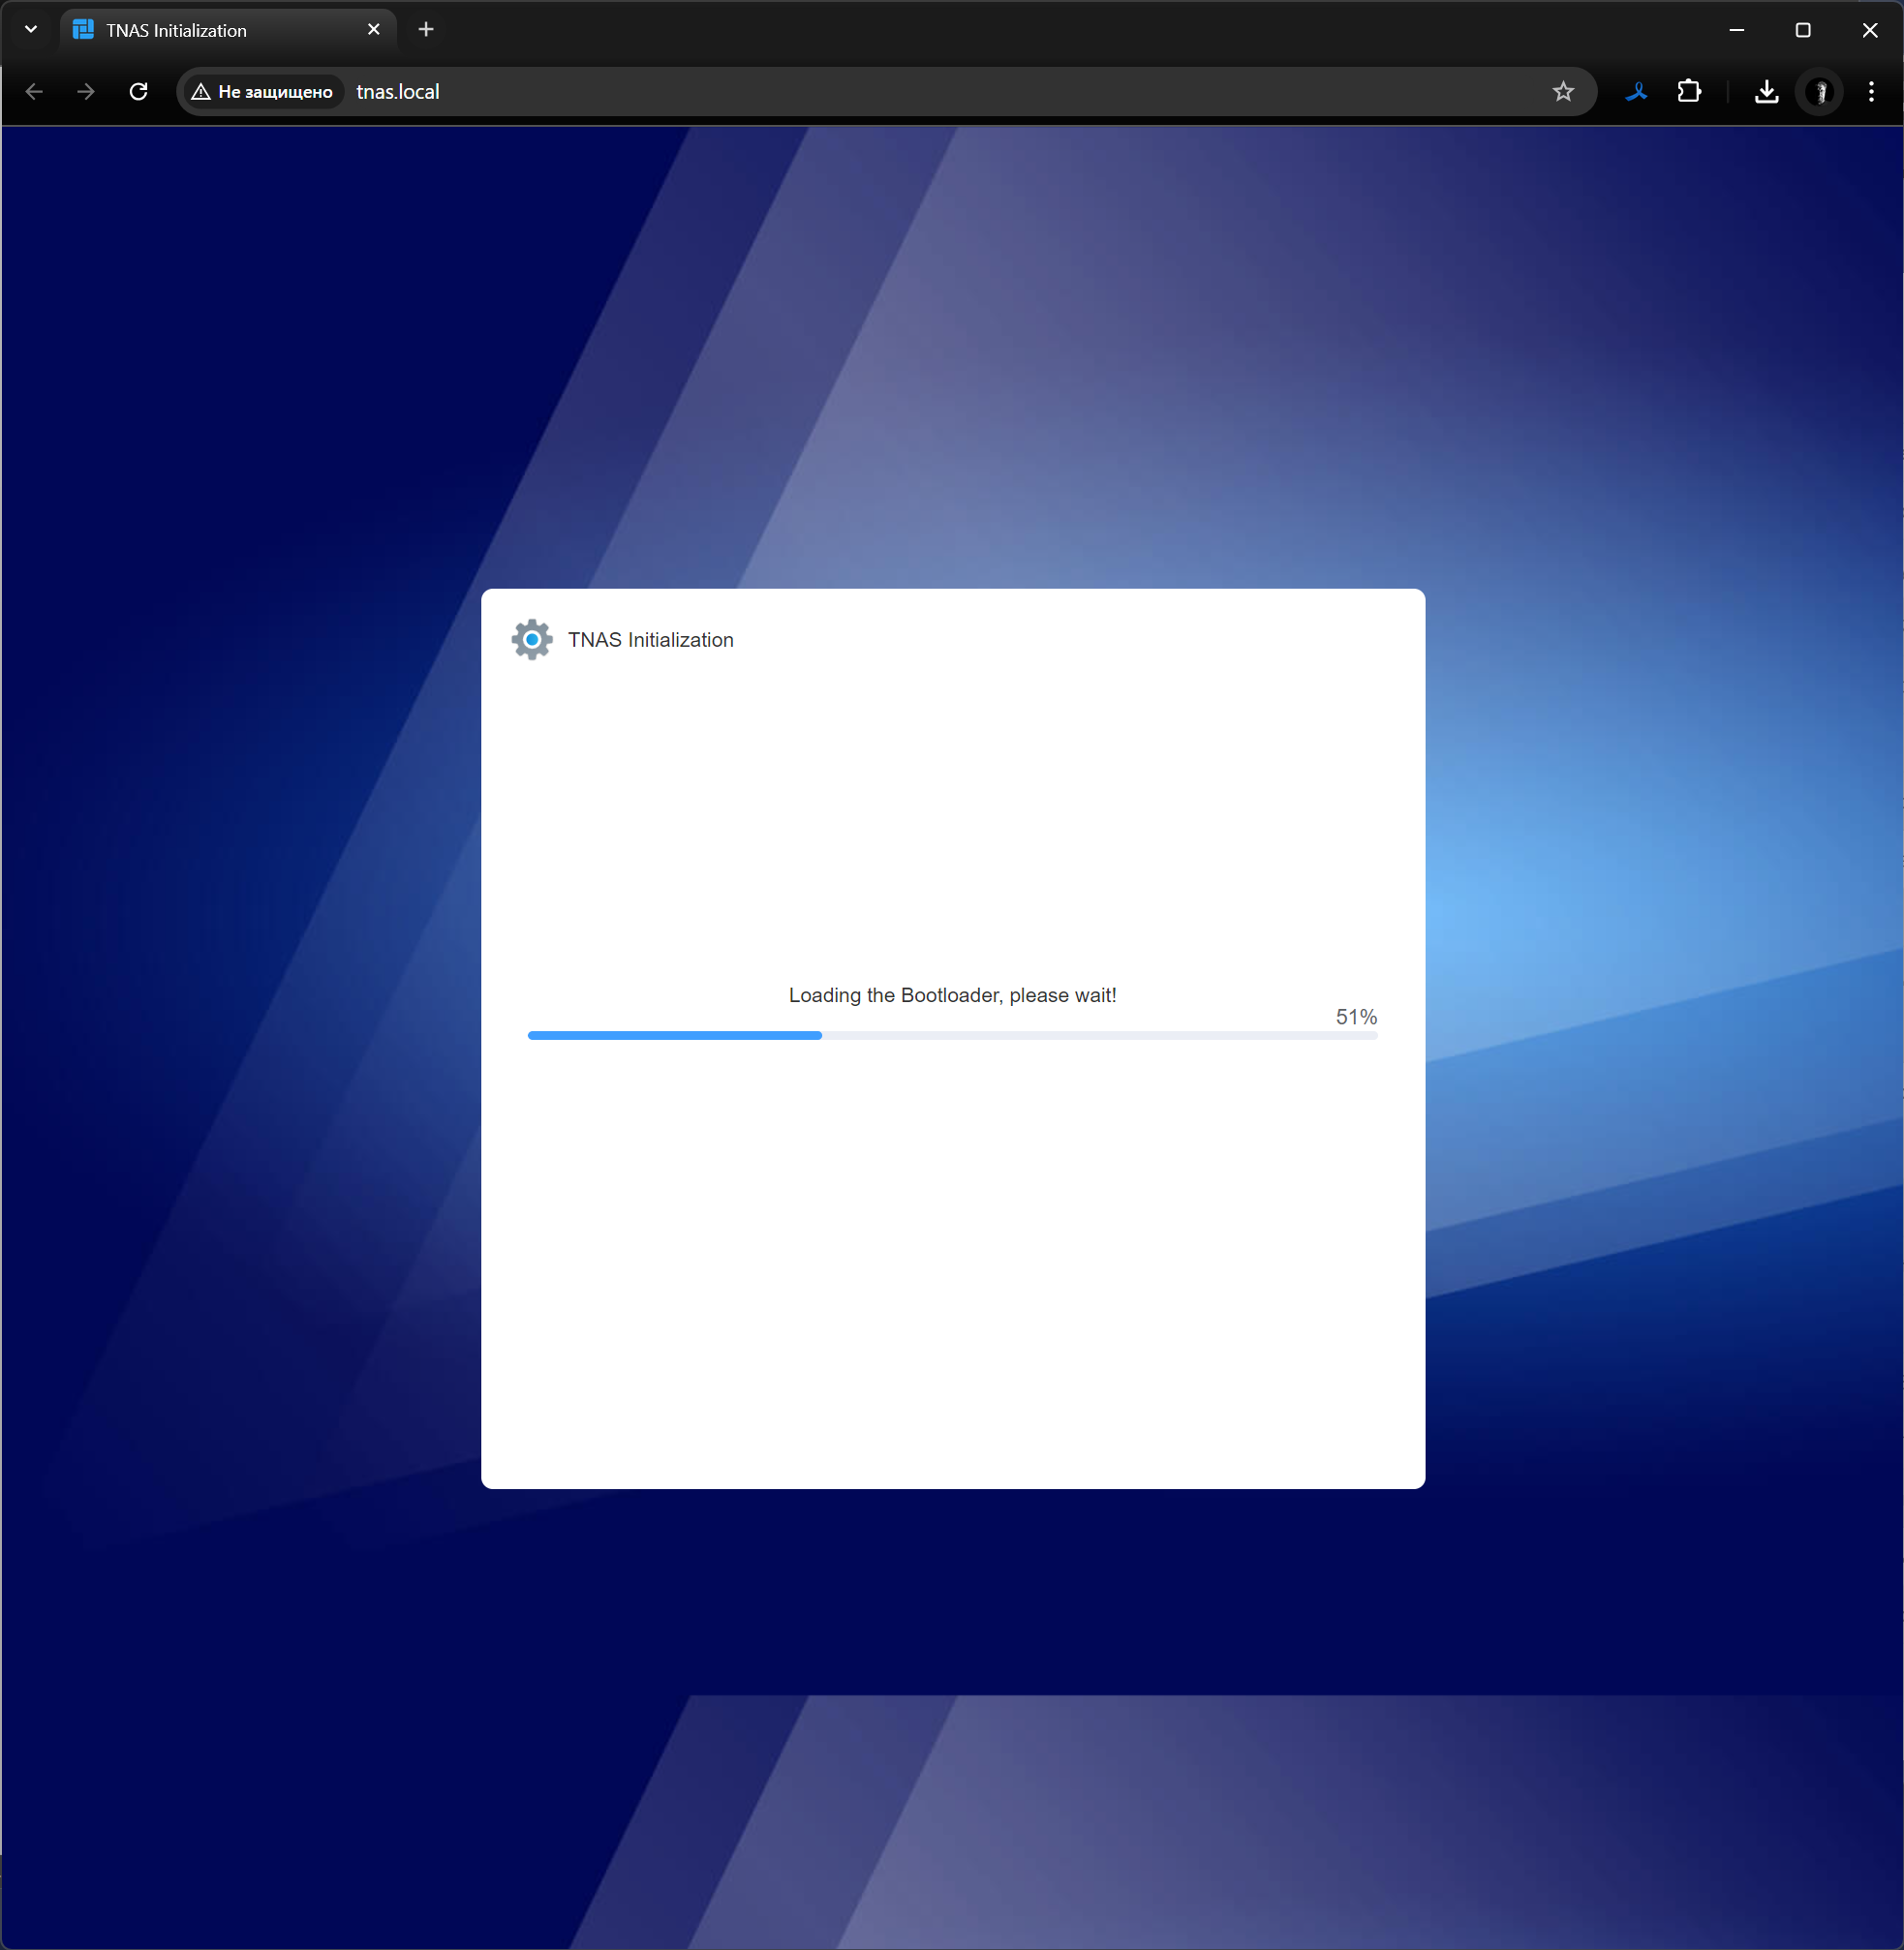Open the browser Extensions puzzle icon

point(1689,92)
